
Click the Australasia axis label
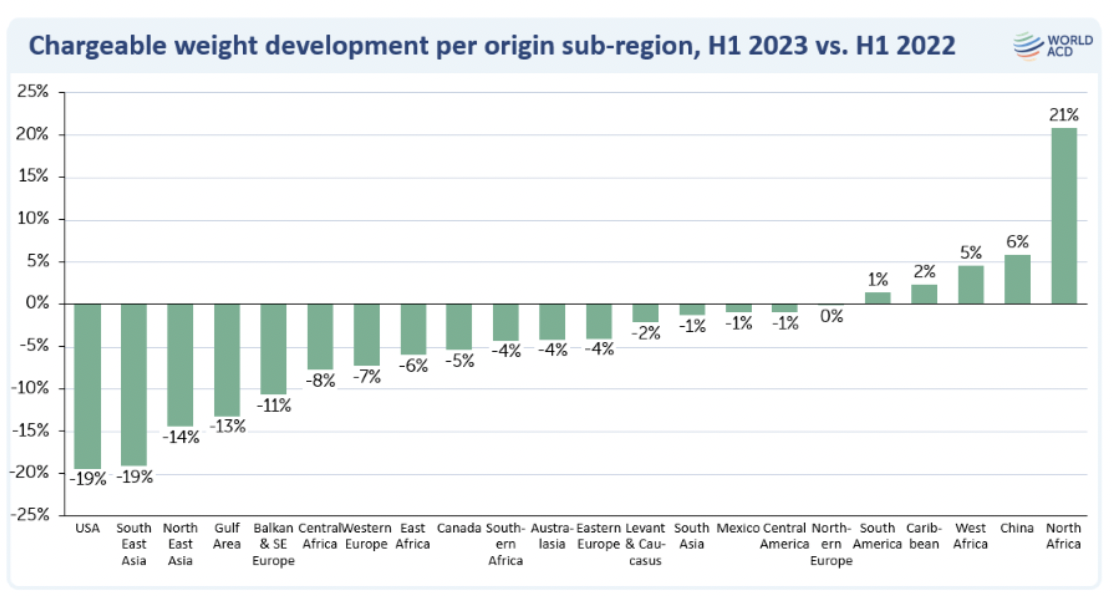pyautogui.click(x=552, y=536)
